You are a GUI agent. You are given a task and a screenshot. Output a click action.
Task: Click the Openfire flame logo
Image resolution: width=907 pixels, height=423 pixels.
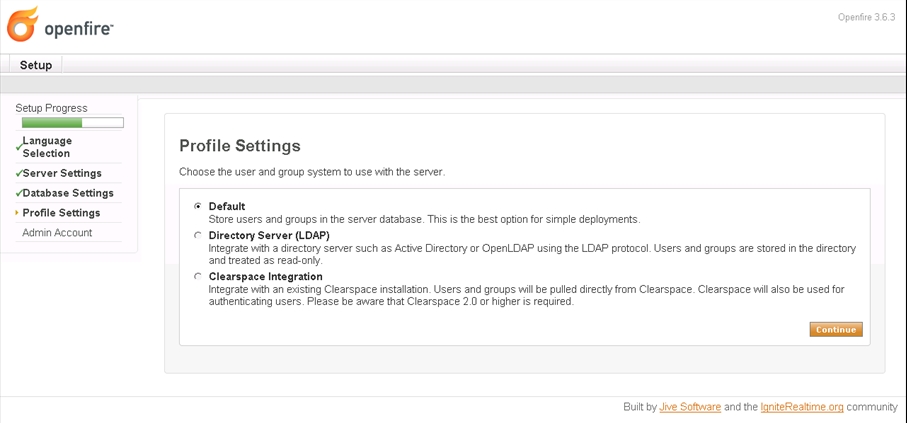[x=23, y=24]
